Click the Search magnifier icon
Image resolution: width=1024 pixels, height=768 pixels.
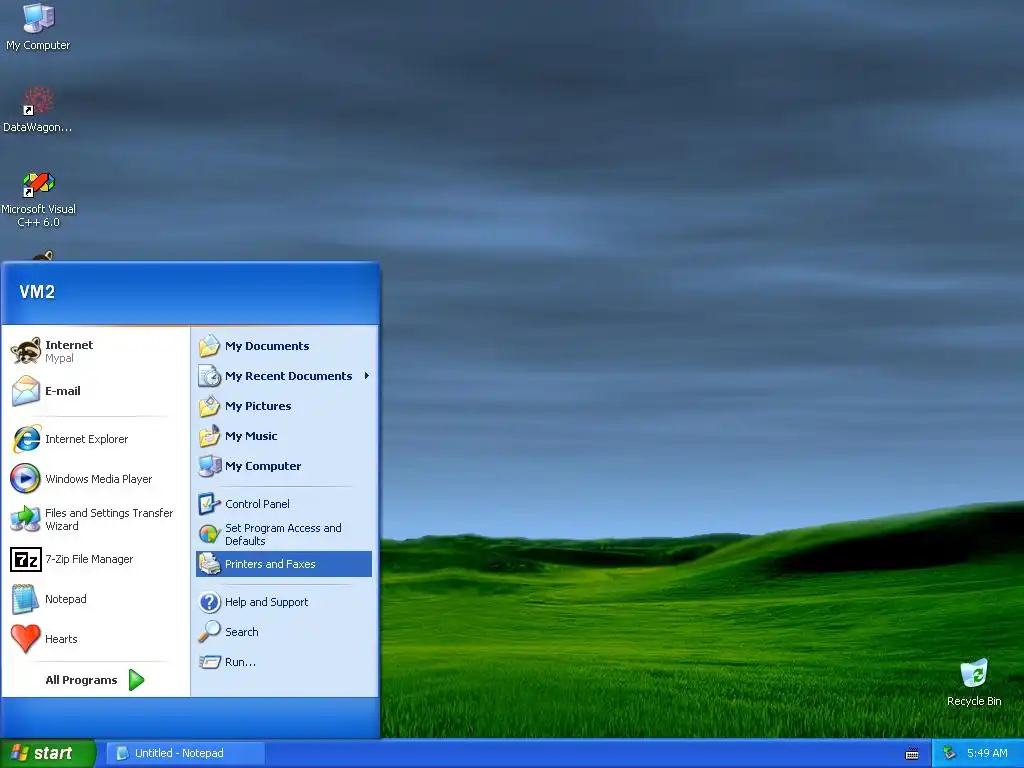pos(210,632)
